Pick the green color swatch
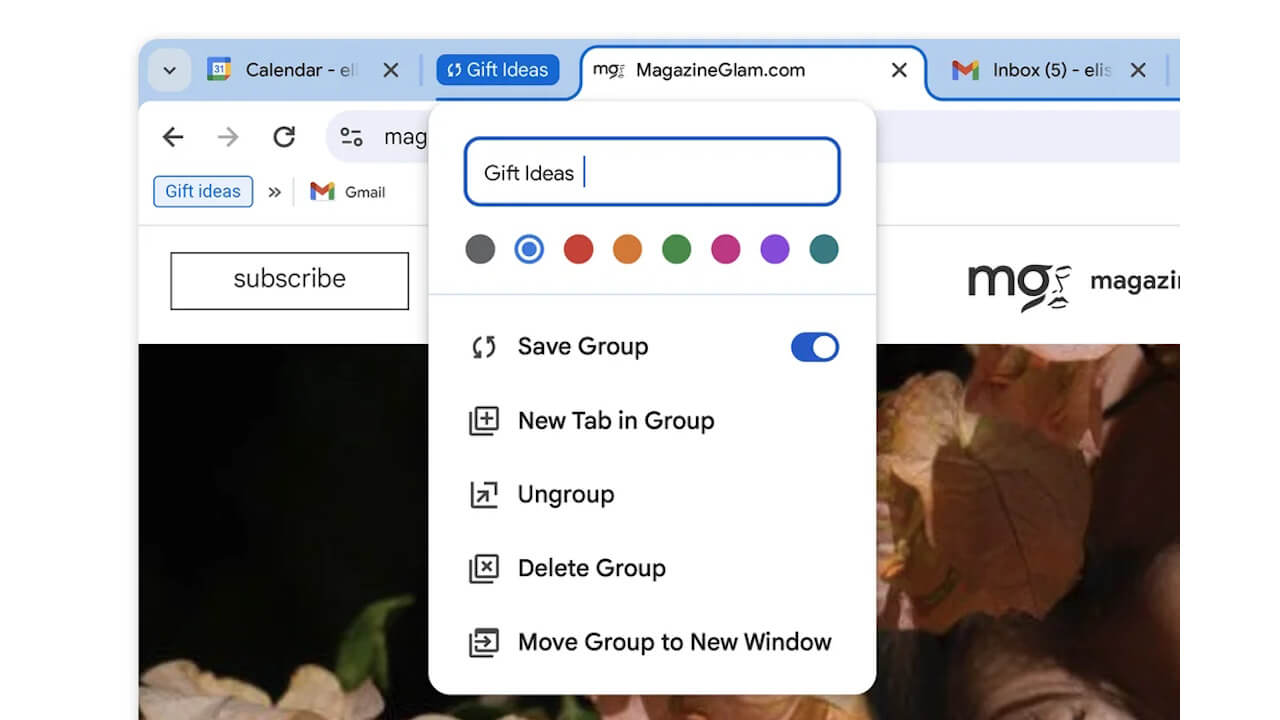Image resolution: width=1280 pixels, height=720 pixels. (676, 249)
